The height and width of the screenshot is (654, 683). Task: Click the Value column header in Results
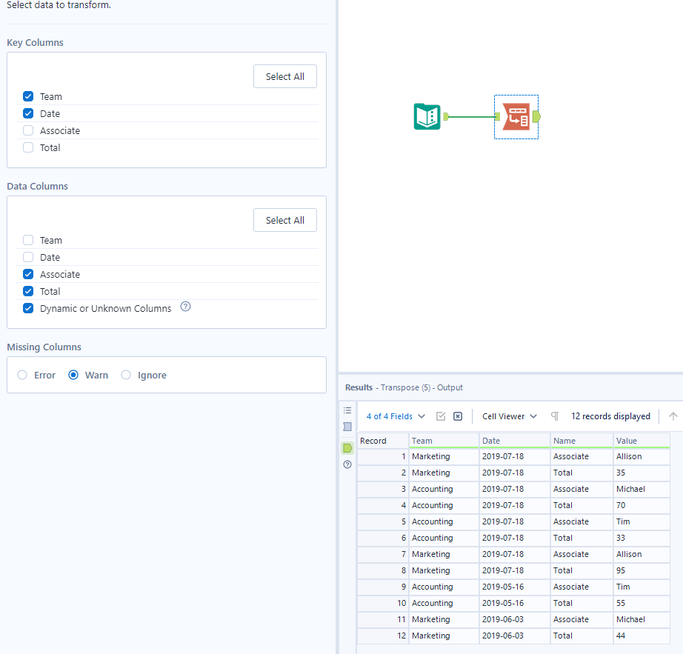point(641,441)
